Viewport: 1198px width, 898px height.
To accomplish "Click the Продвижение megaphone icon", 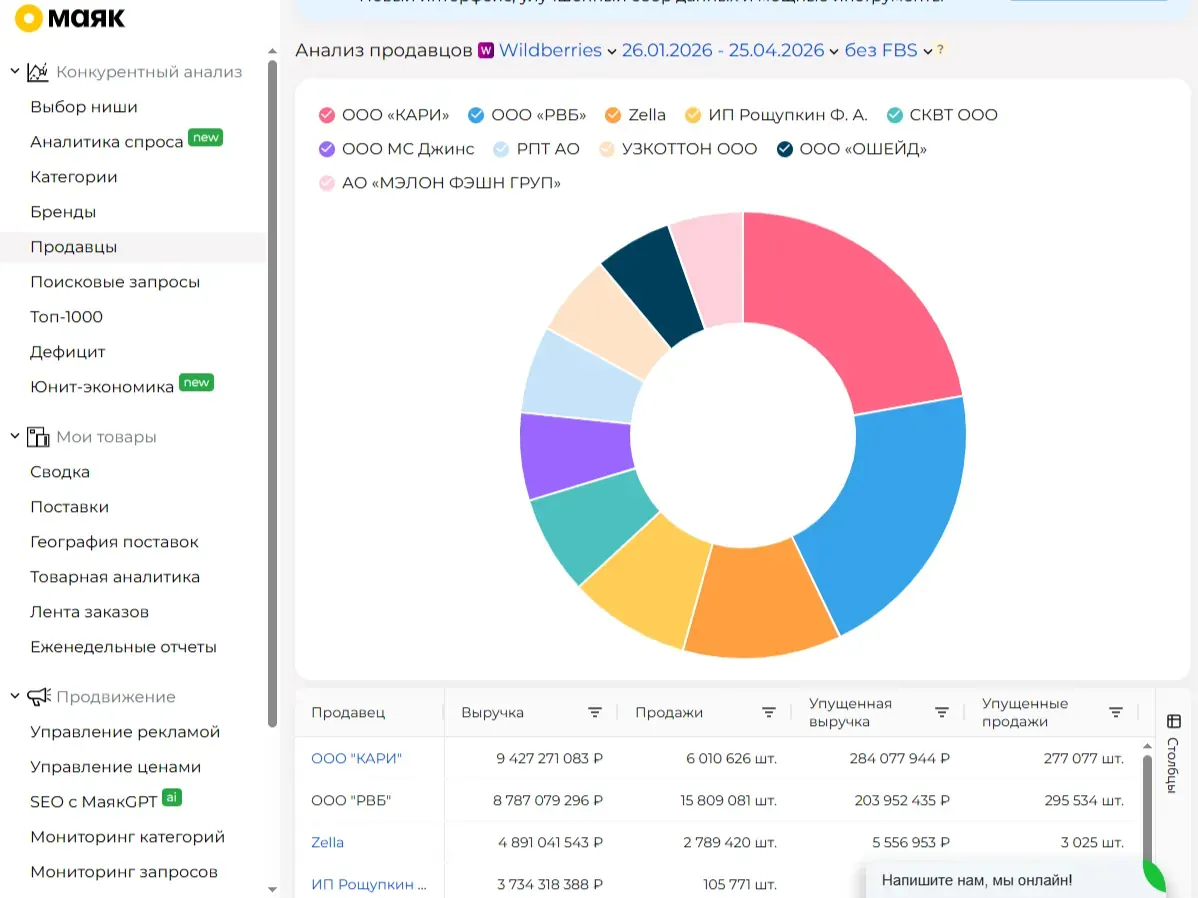I will tap(38, 697).
